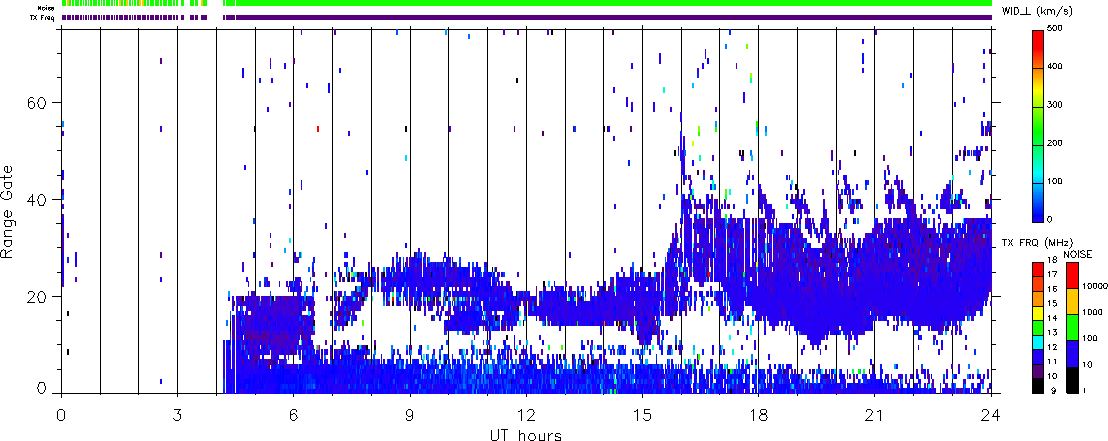Click the '1000' label on NOISE legend
This screenshot has height=441, width=1108.
1092,312
